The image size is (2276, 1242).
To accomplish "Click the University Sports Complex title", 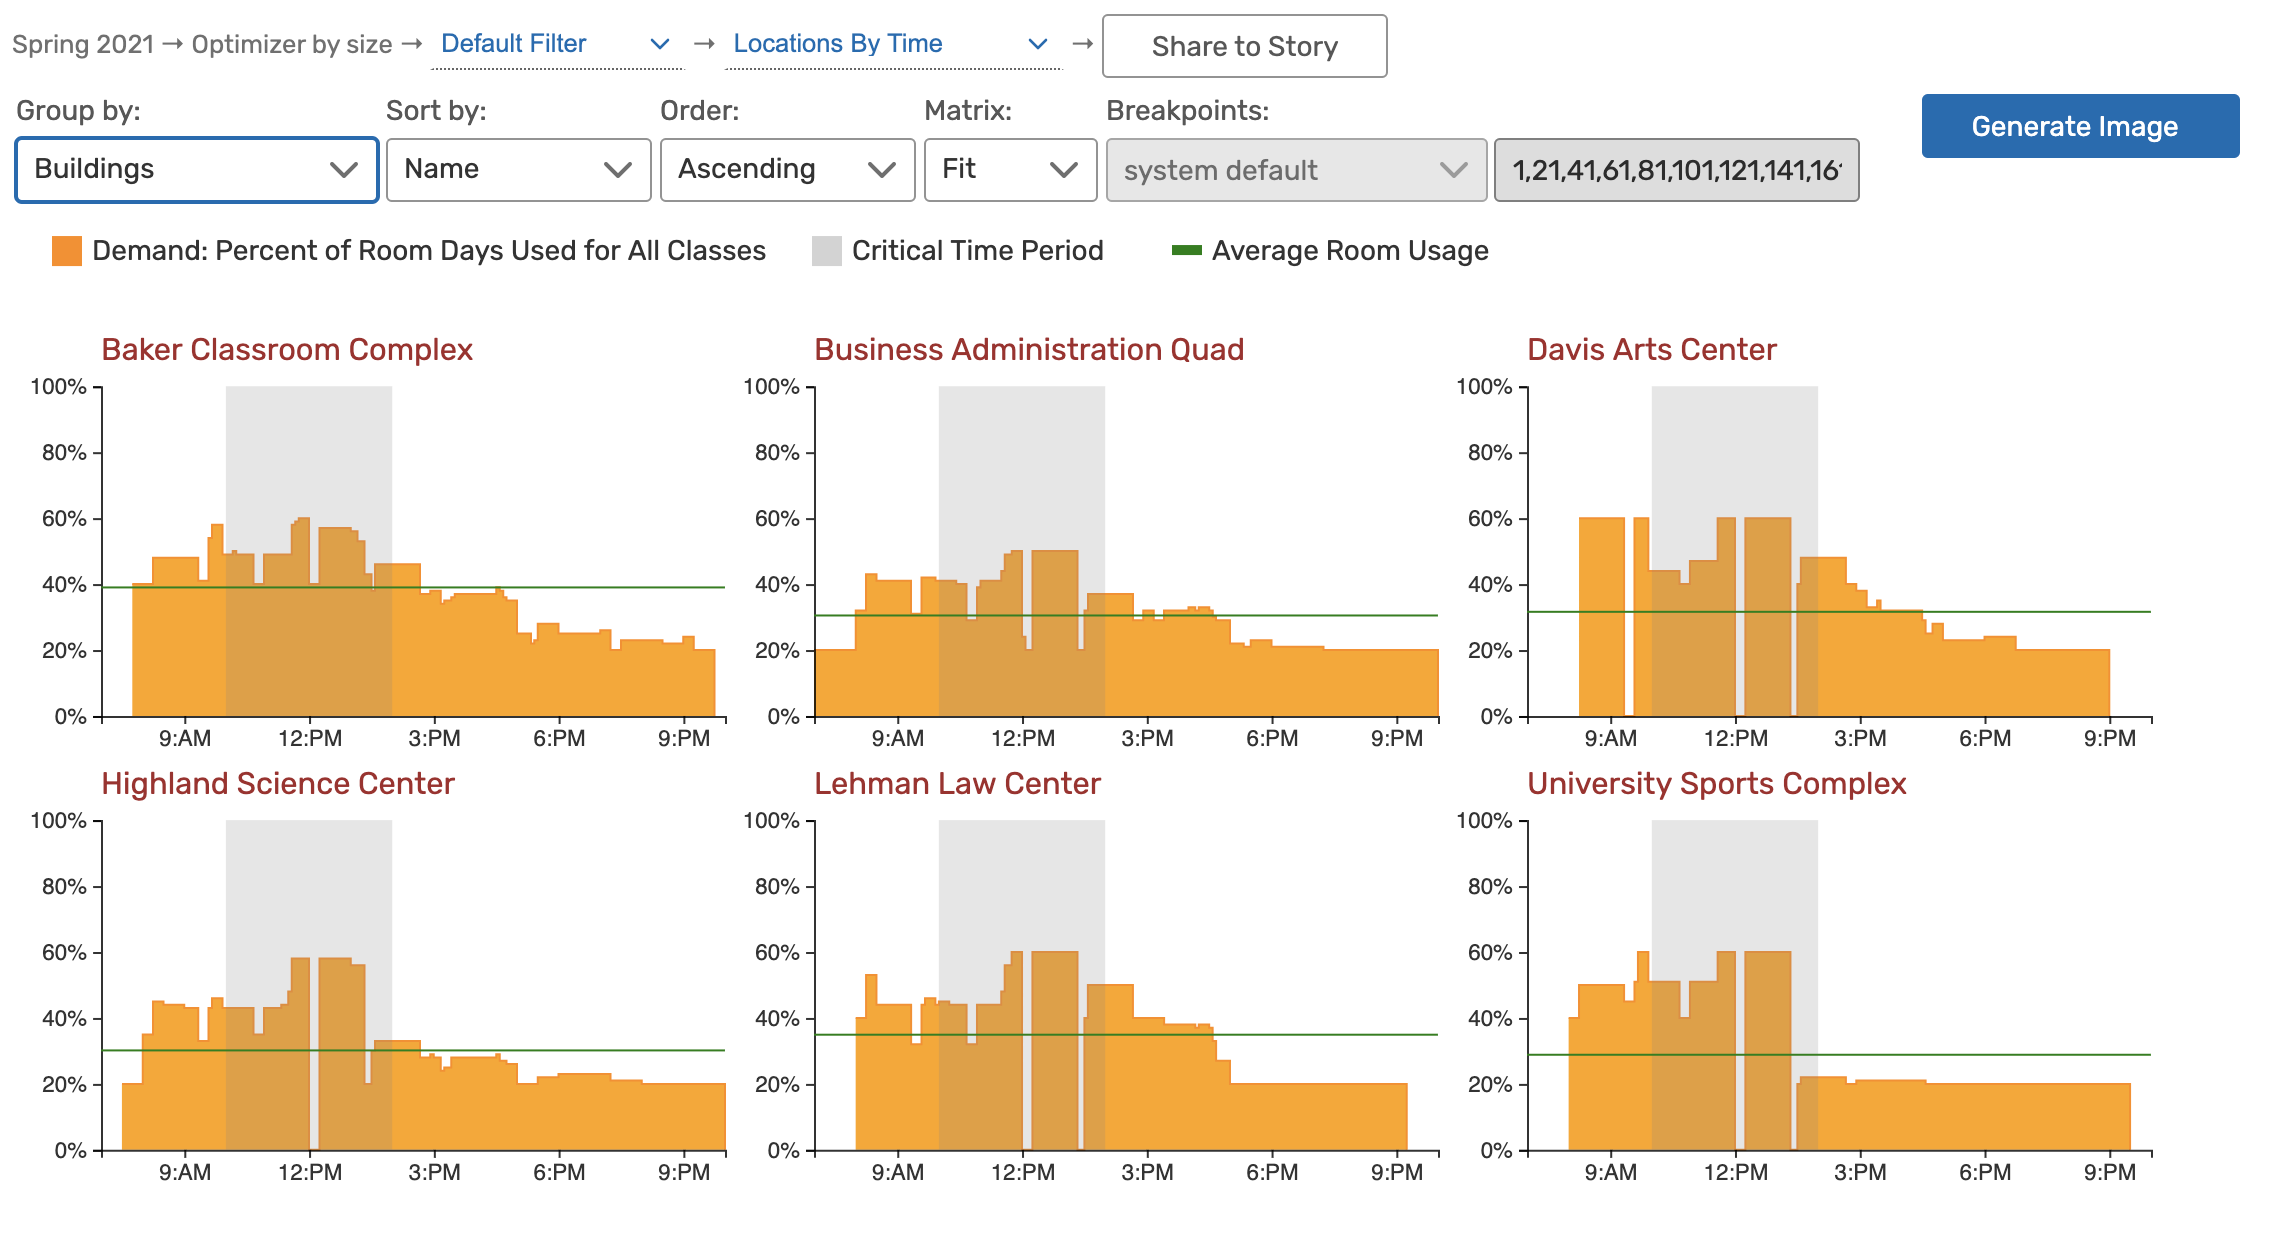I will [1716, 783].
